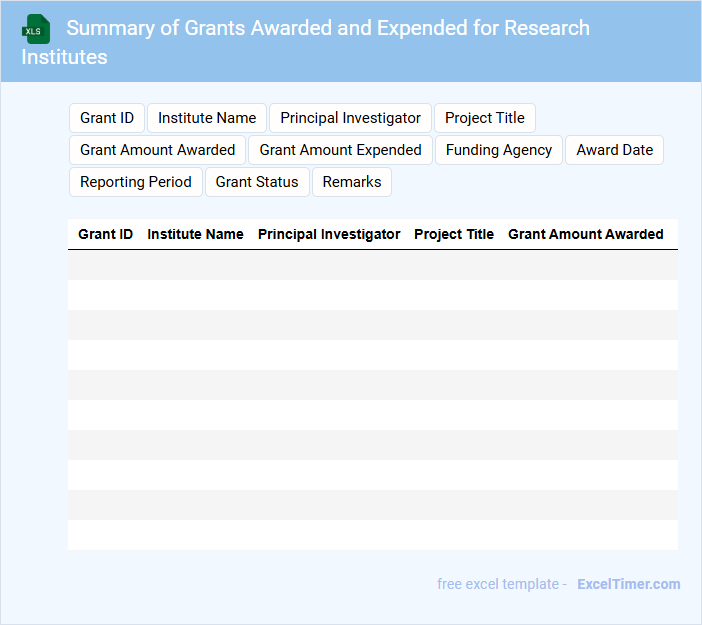The width and height of the screenshot is (702, 625).
Task: Select the Grant ID tag button
Action: (x=107, y=118)
